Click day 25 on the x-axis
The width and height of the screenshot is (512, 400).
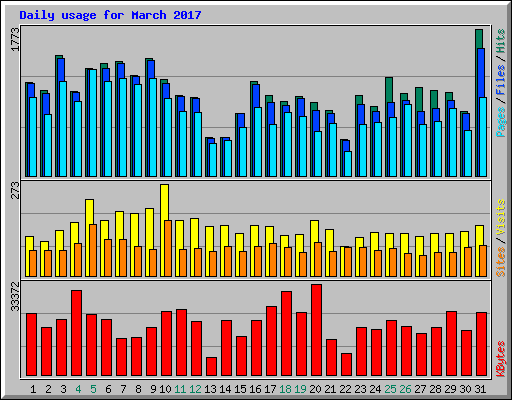(390, 389)
